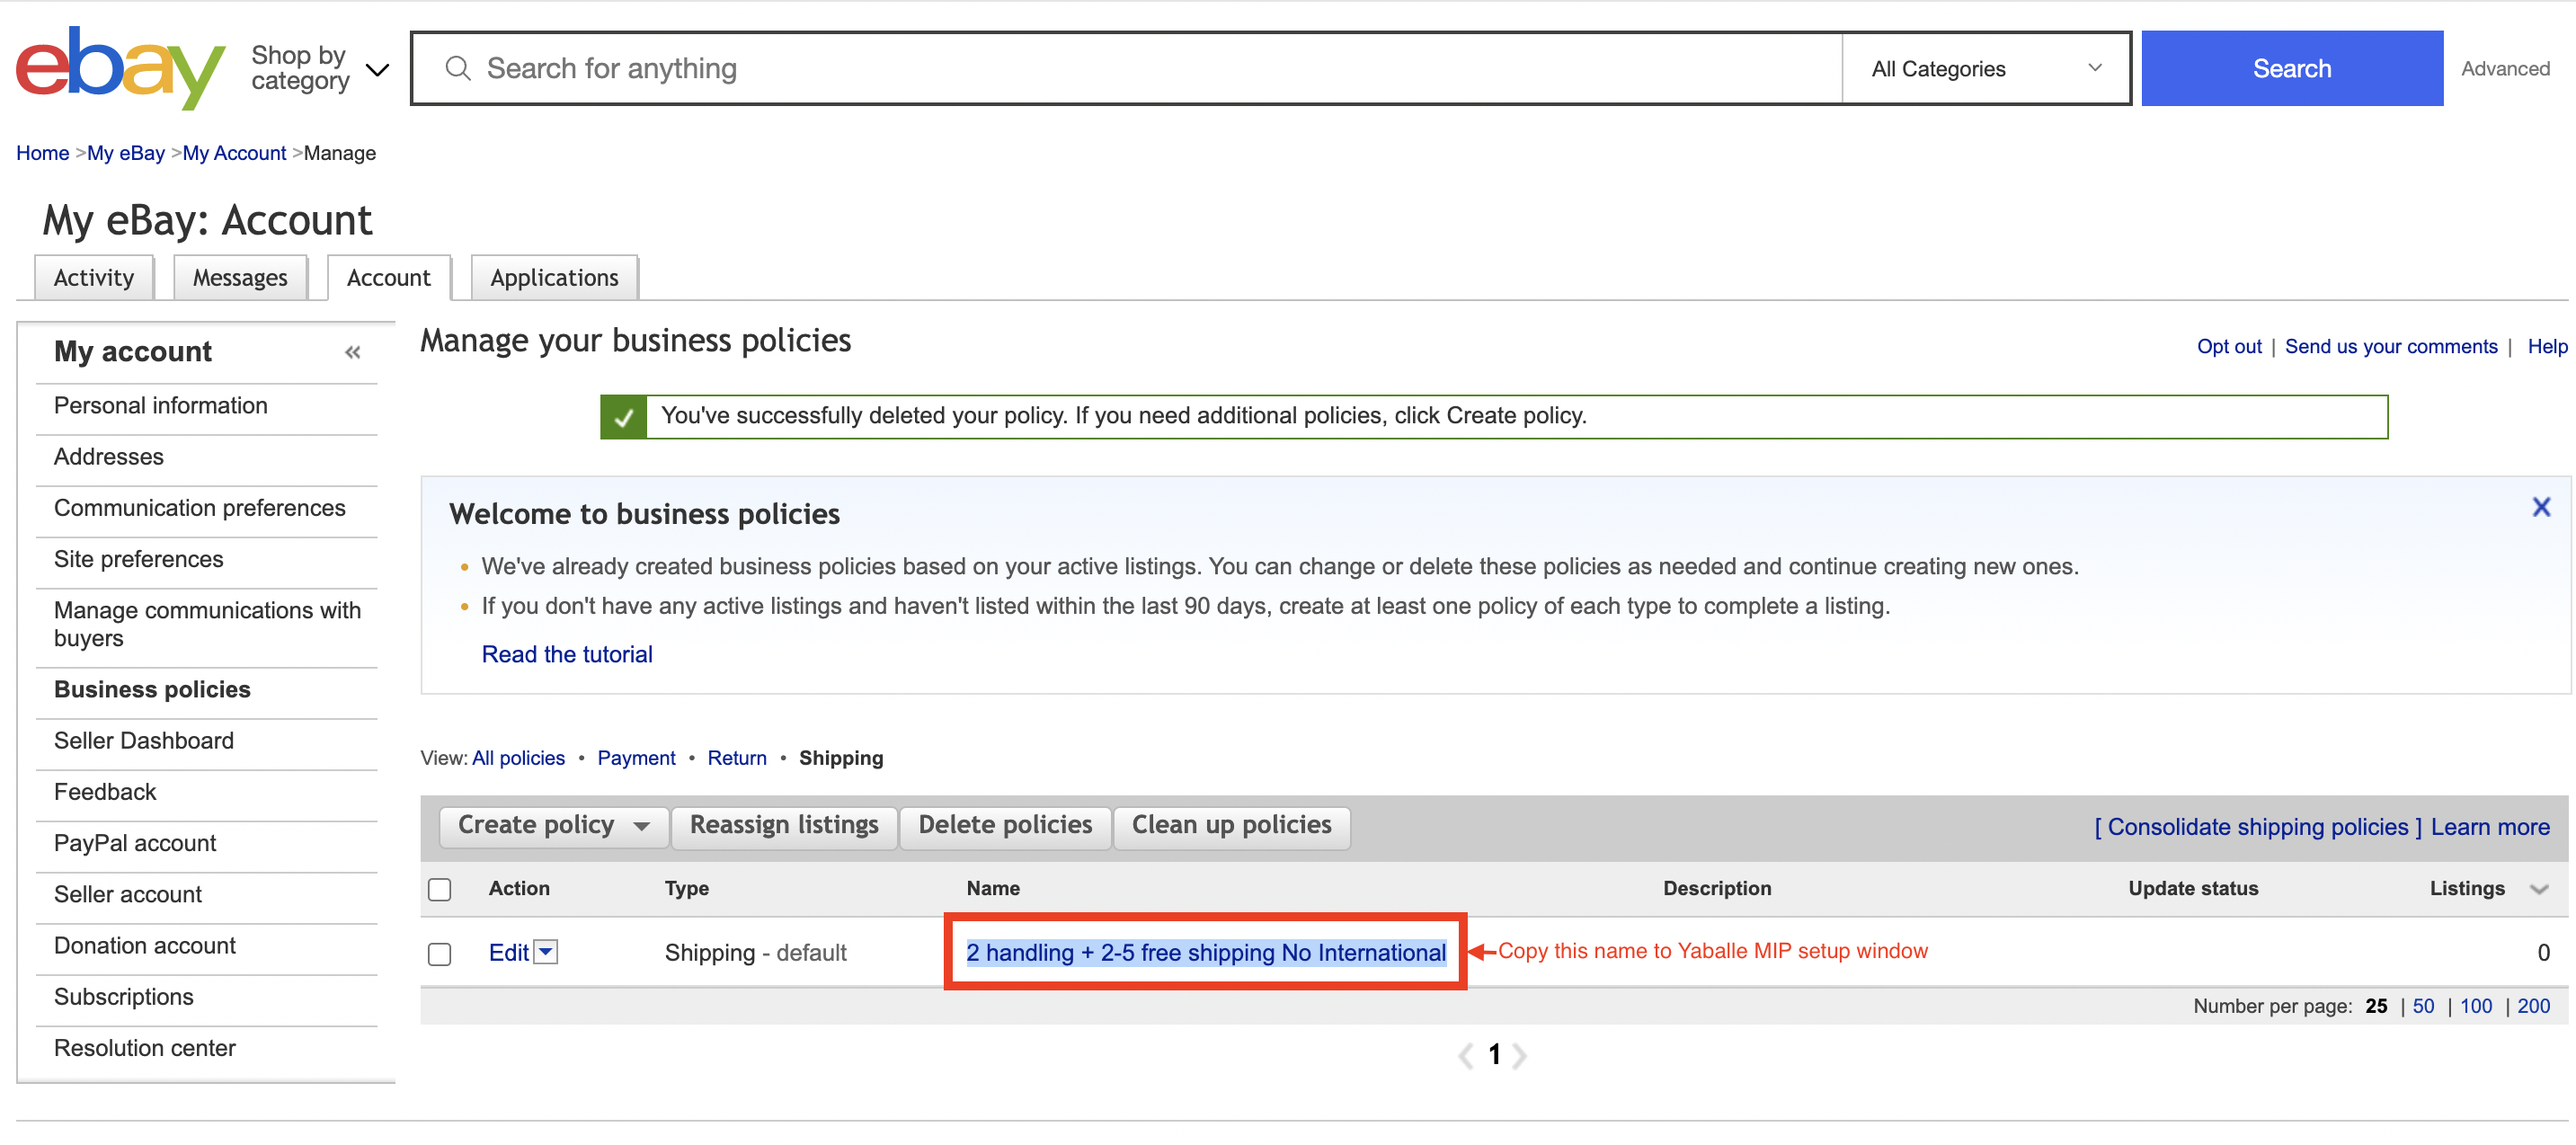The image size is (2576, 1145).
Task: Click in the Search for anything field
Action: tap(1127, 68)
